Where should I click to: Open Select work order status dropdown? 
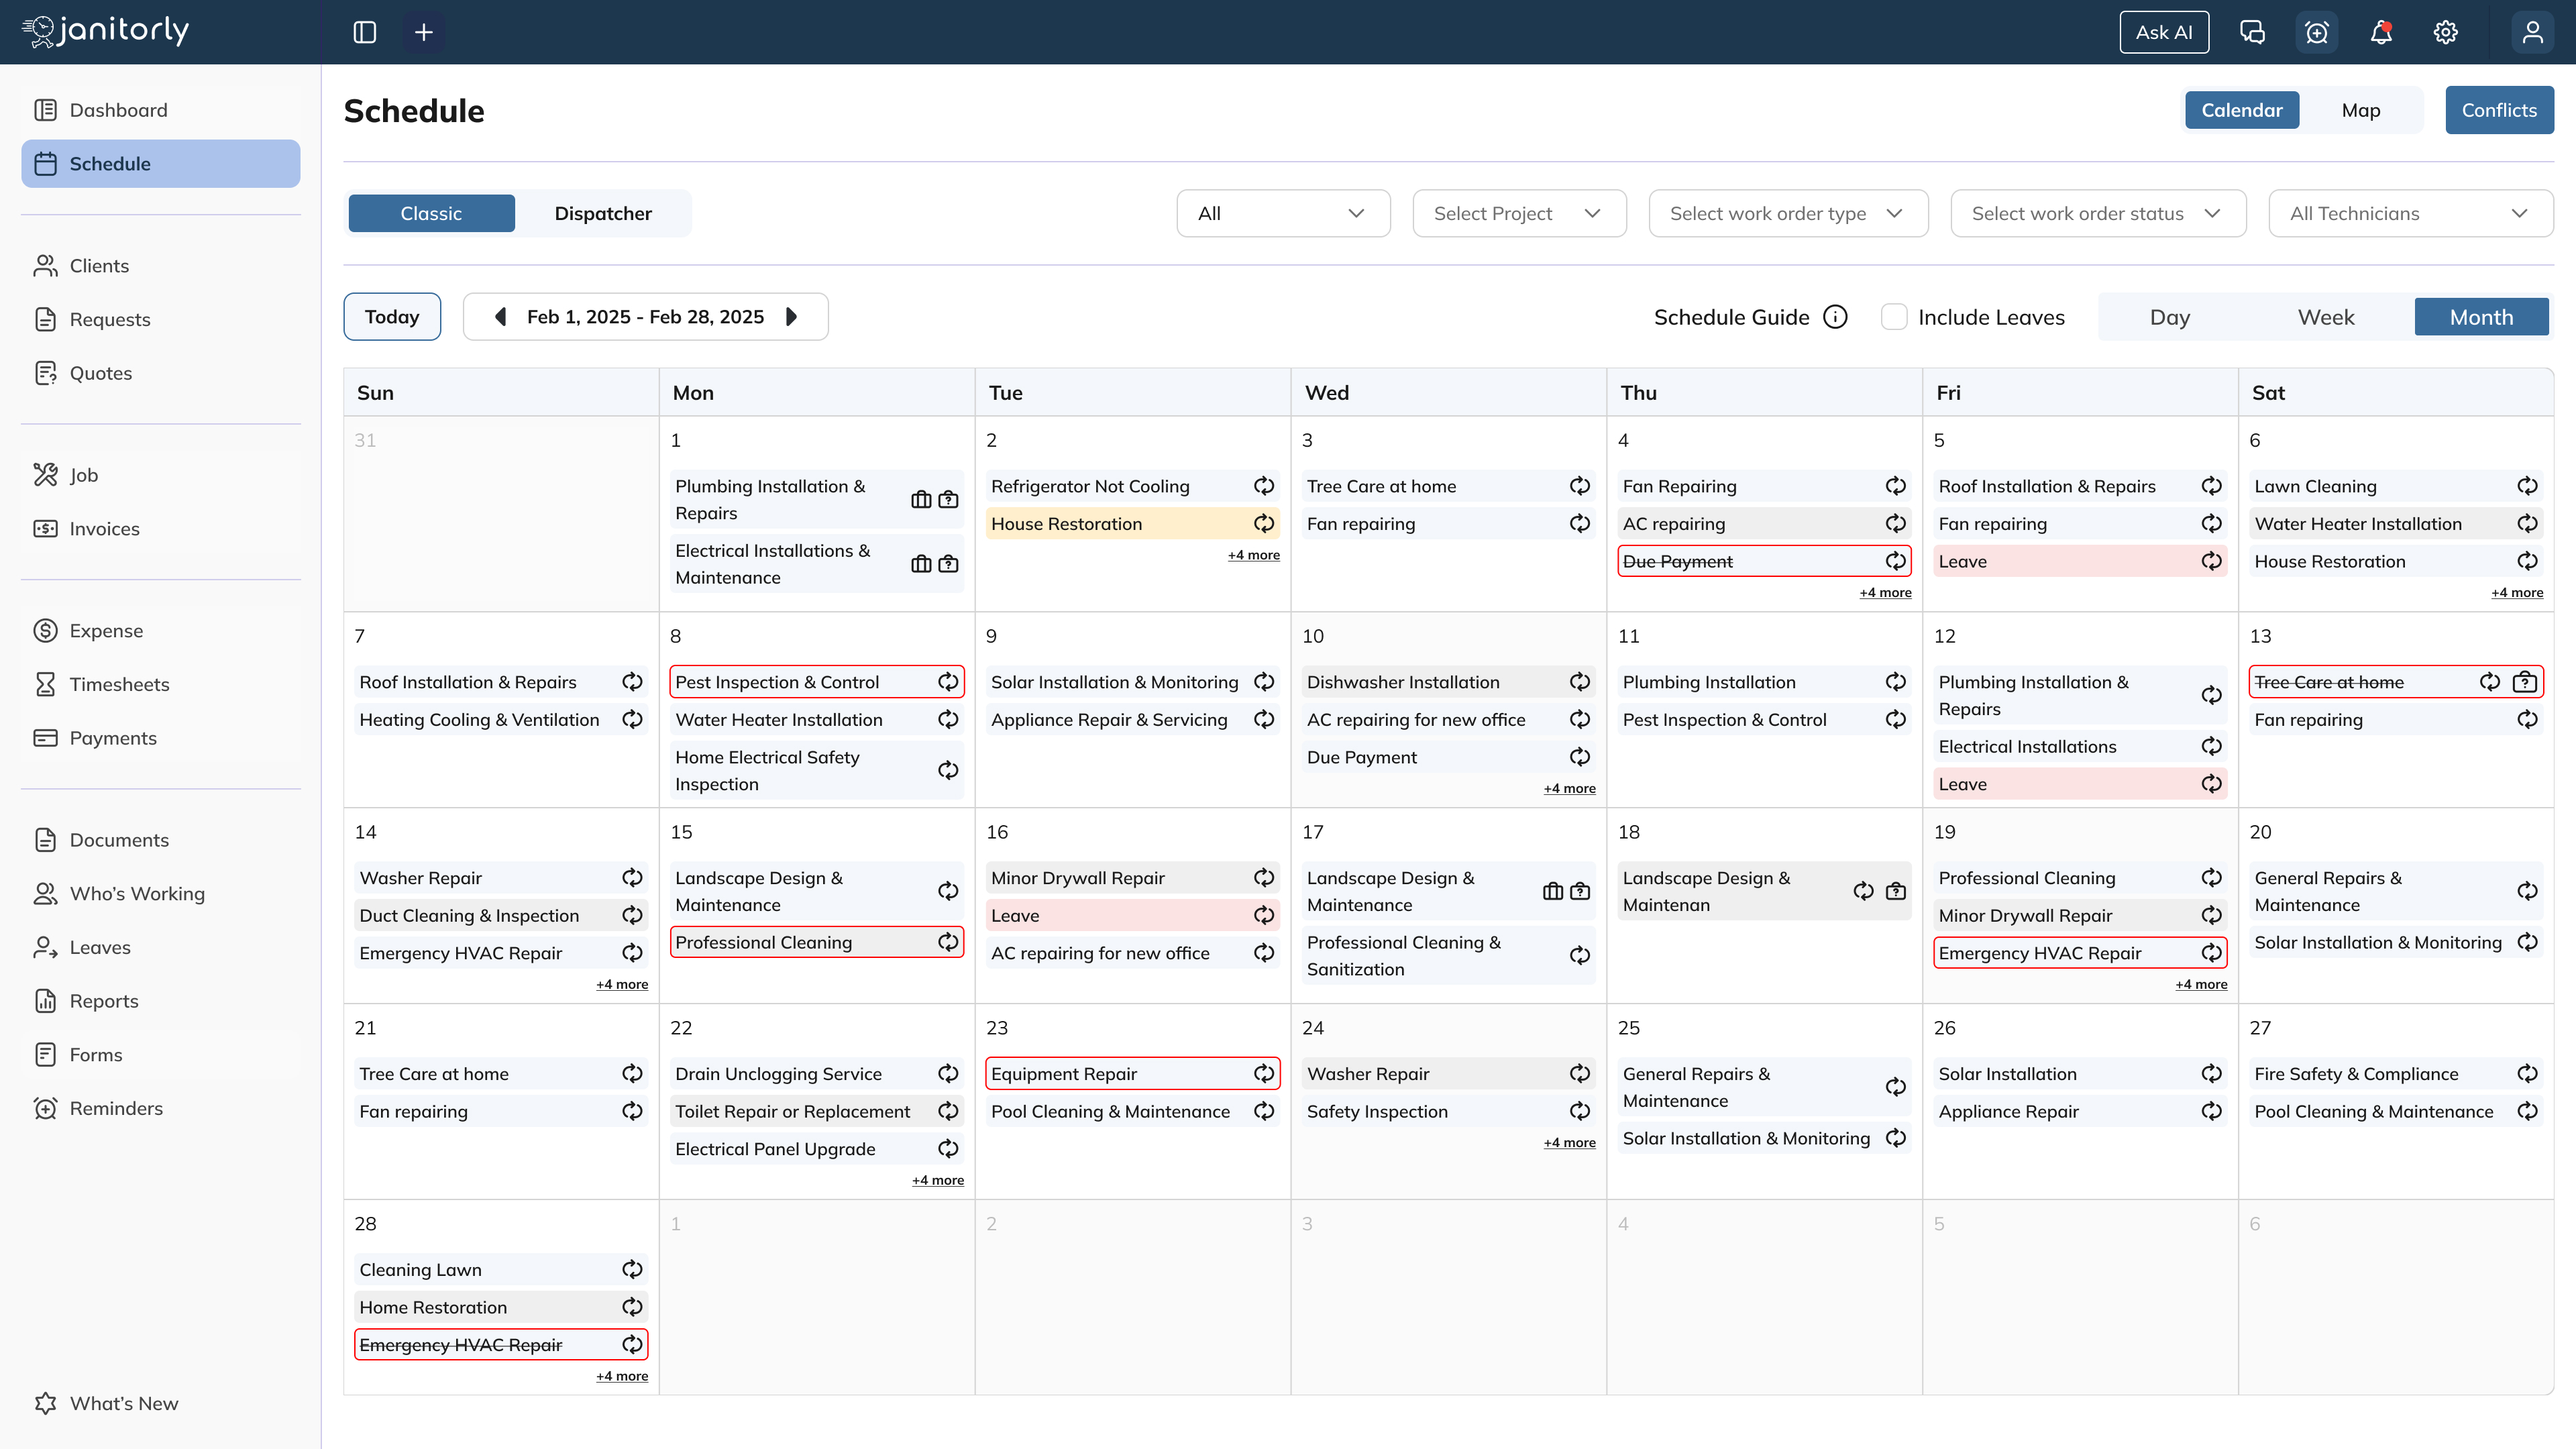click(2098, 213)
